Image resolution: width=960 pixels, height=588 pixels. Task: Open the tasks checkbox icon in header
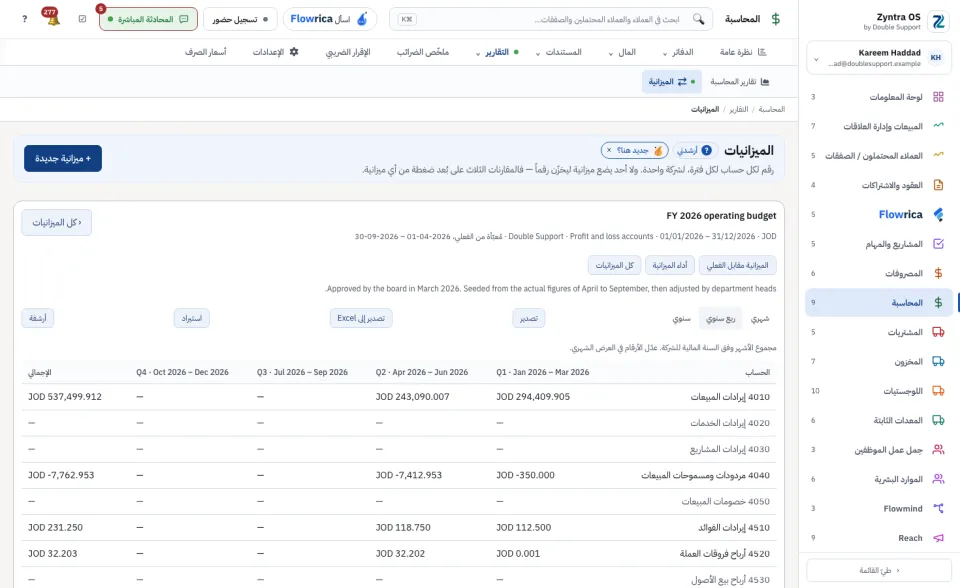[83, 19]
